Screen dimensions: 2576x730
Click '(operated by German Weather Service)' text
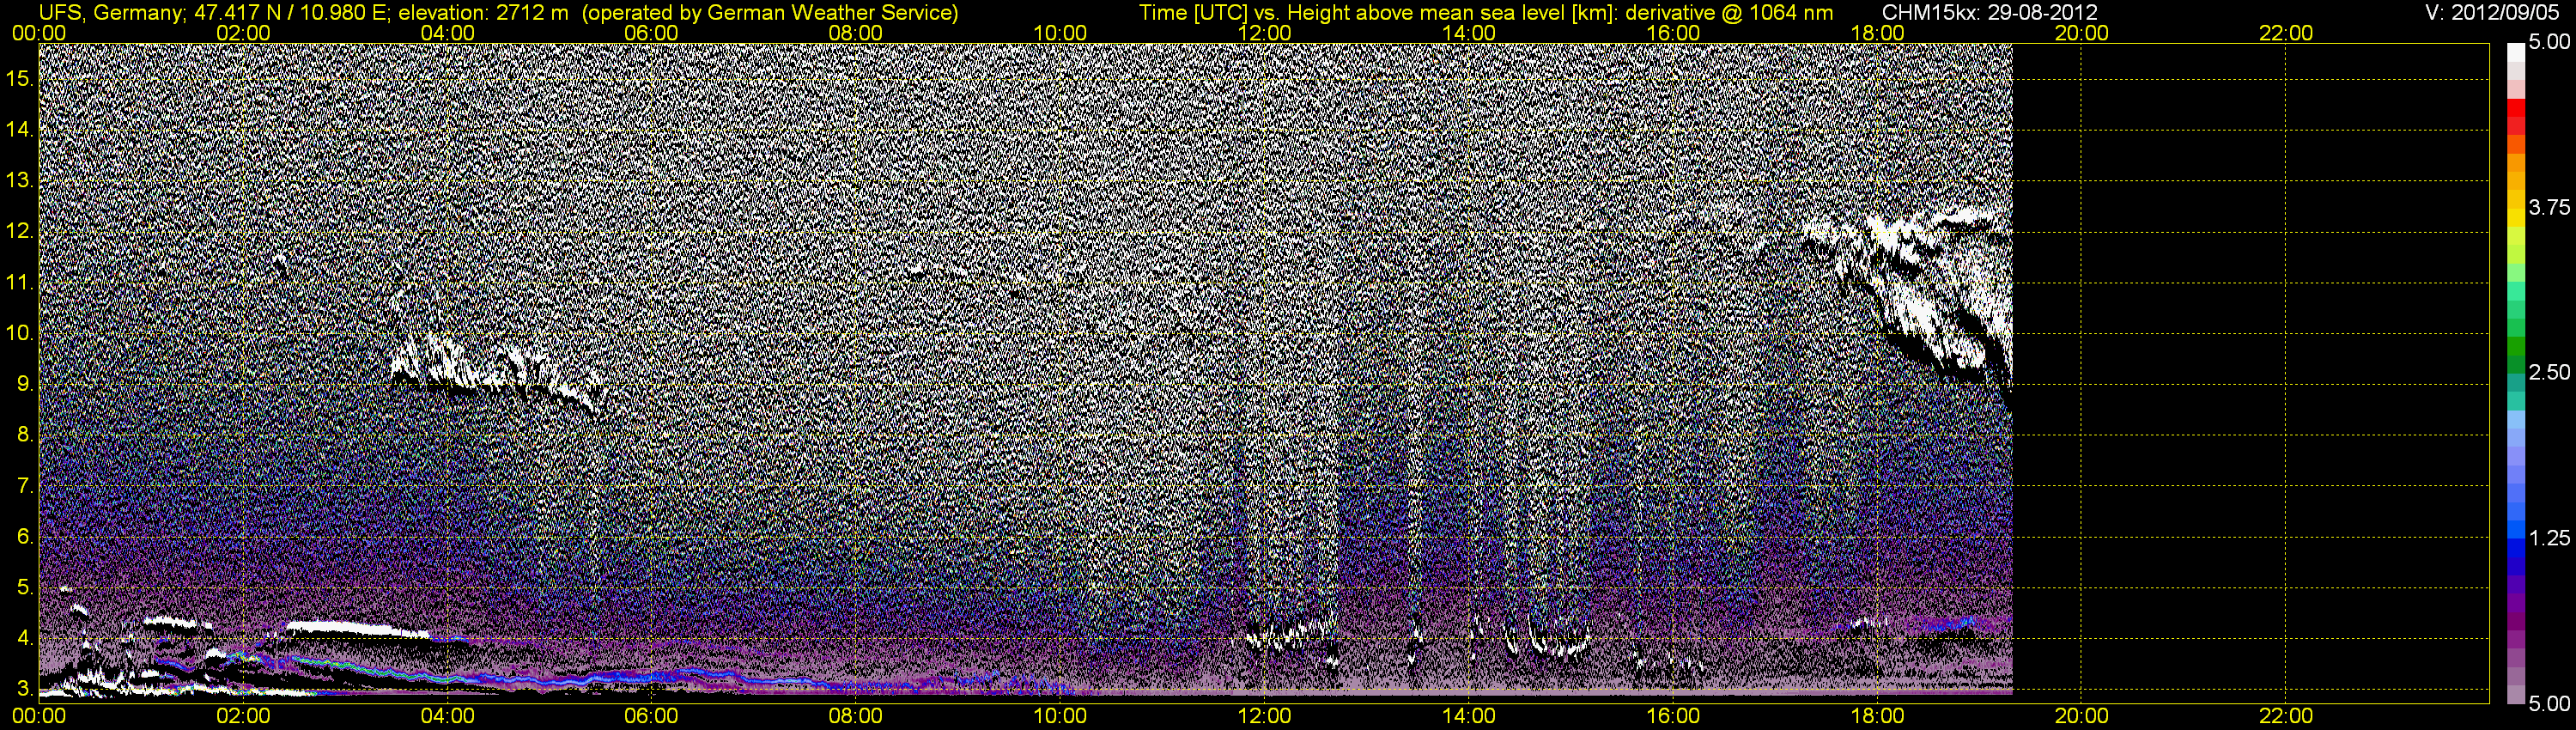(770, 13)
